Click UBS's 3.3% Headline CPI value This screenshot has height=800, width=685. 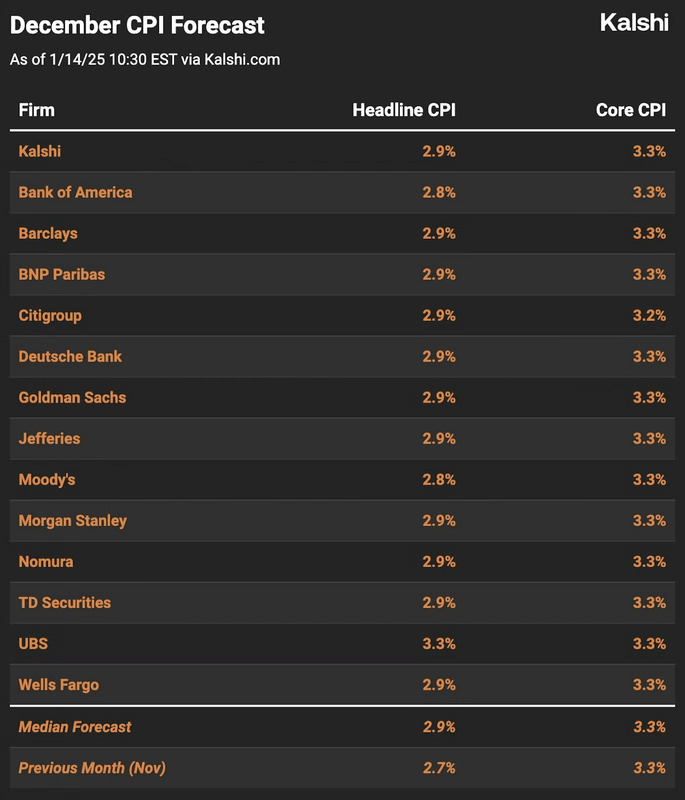[439, 644]
